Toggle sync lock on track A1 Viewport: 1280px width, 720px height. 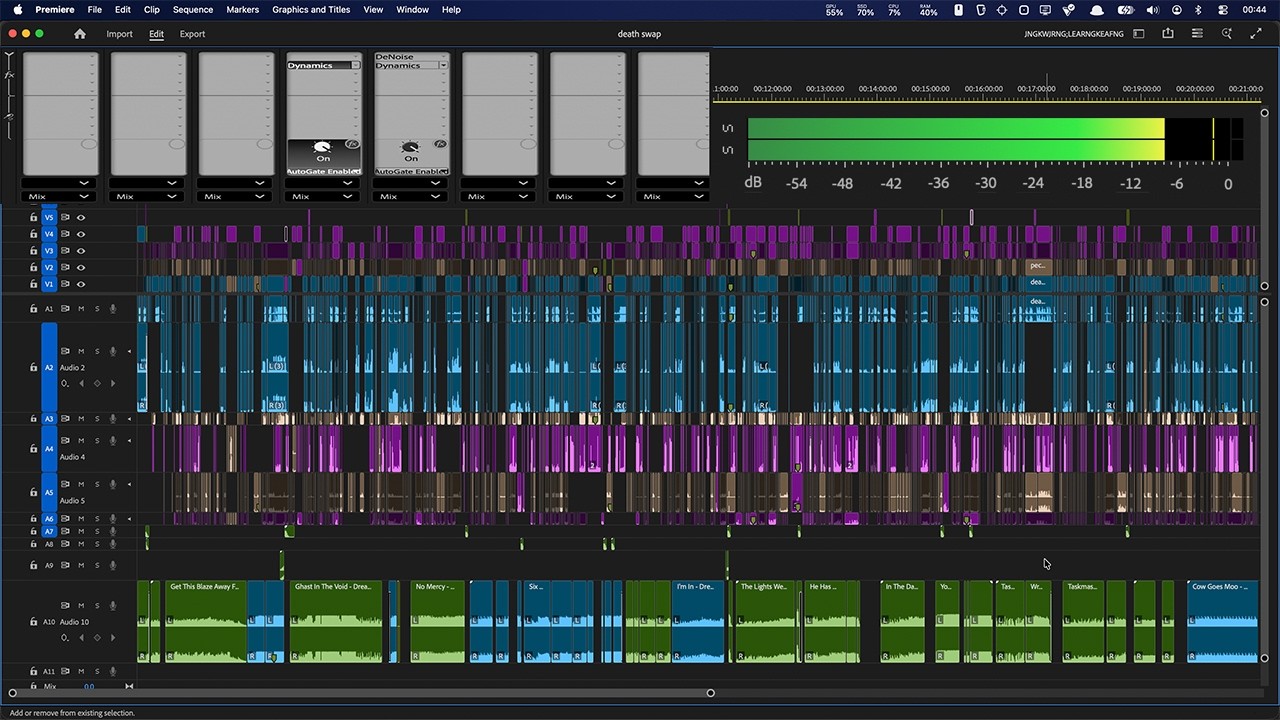[65, 309]
